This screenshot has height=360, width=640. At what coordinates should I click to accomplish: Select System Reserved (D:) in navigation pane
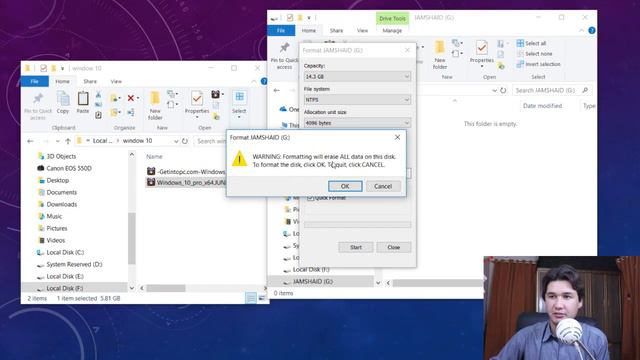click(69, 264)
